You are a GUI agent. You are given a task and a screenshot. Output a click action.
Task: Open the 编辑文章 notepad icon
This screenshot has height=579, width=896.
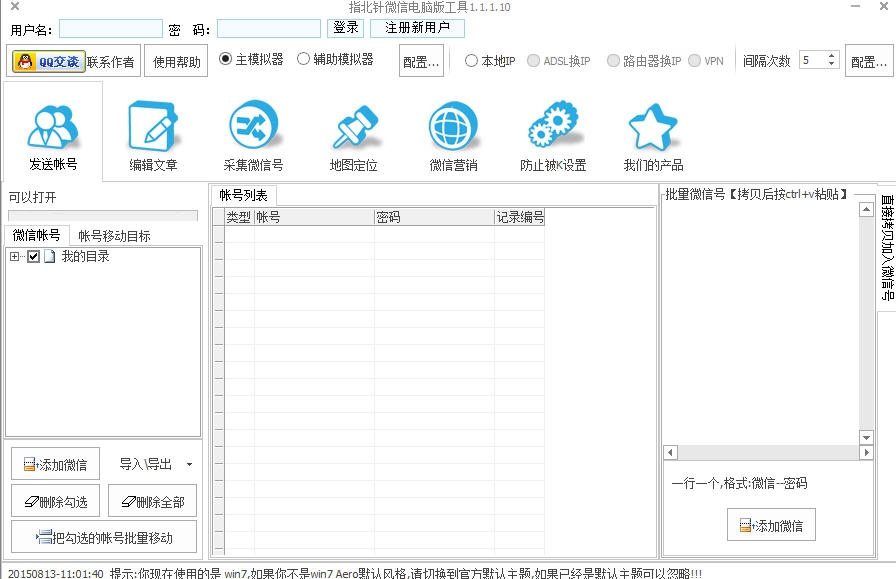click(153, 126)
